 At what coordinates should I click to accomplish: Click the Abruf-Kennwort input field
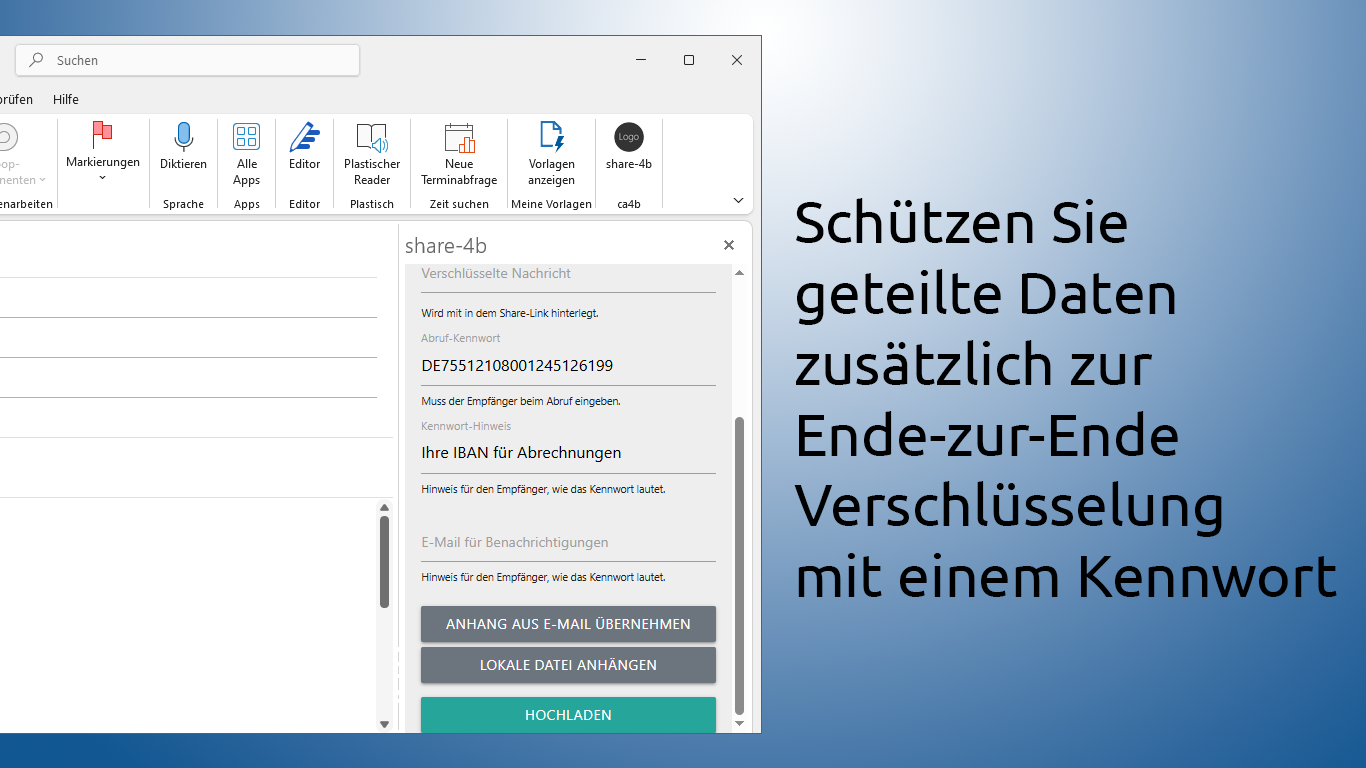[568, 365]
